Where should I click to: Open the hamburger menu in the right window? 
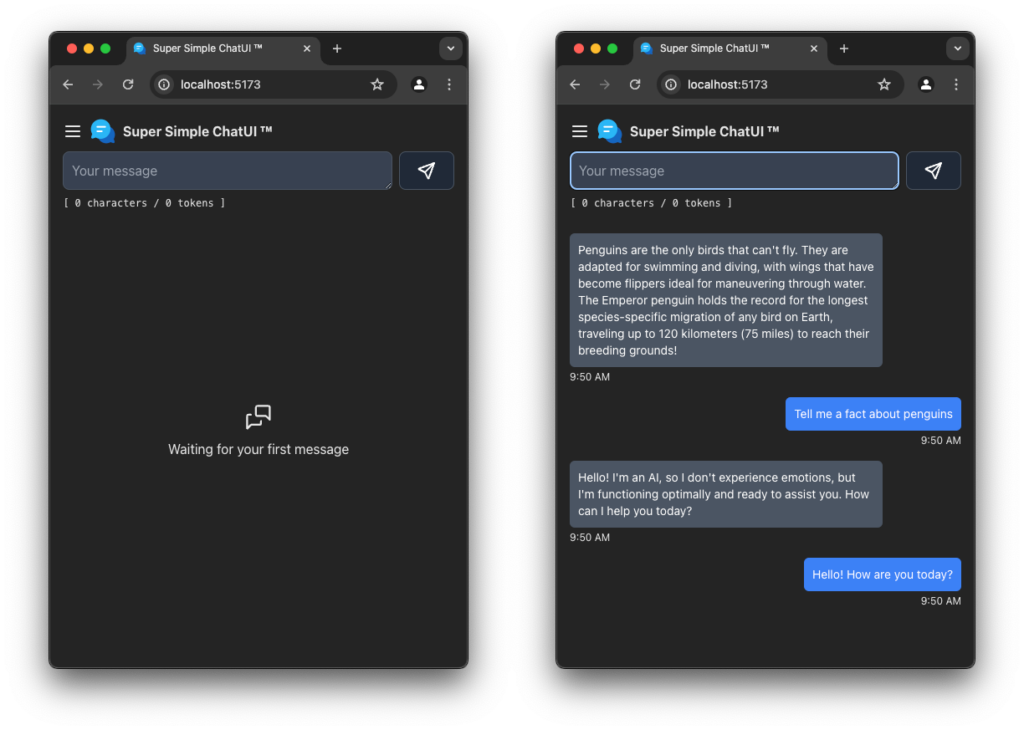coord(579,131)
